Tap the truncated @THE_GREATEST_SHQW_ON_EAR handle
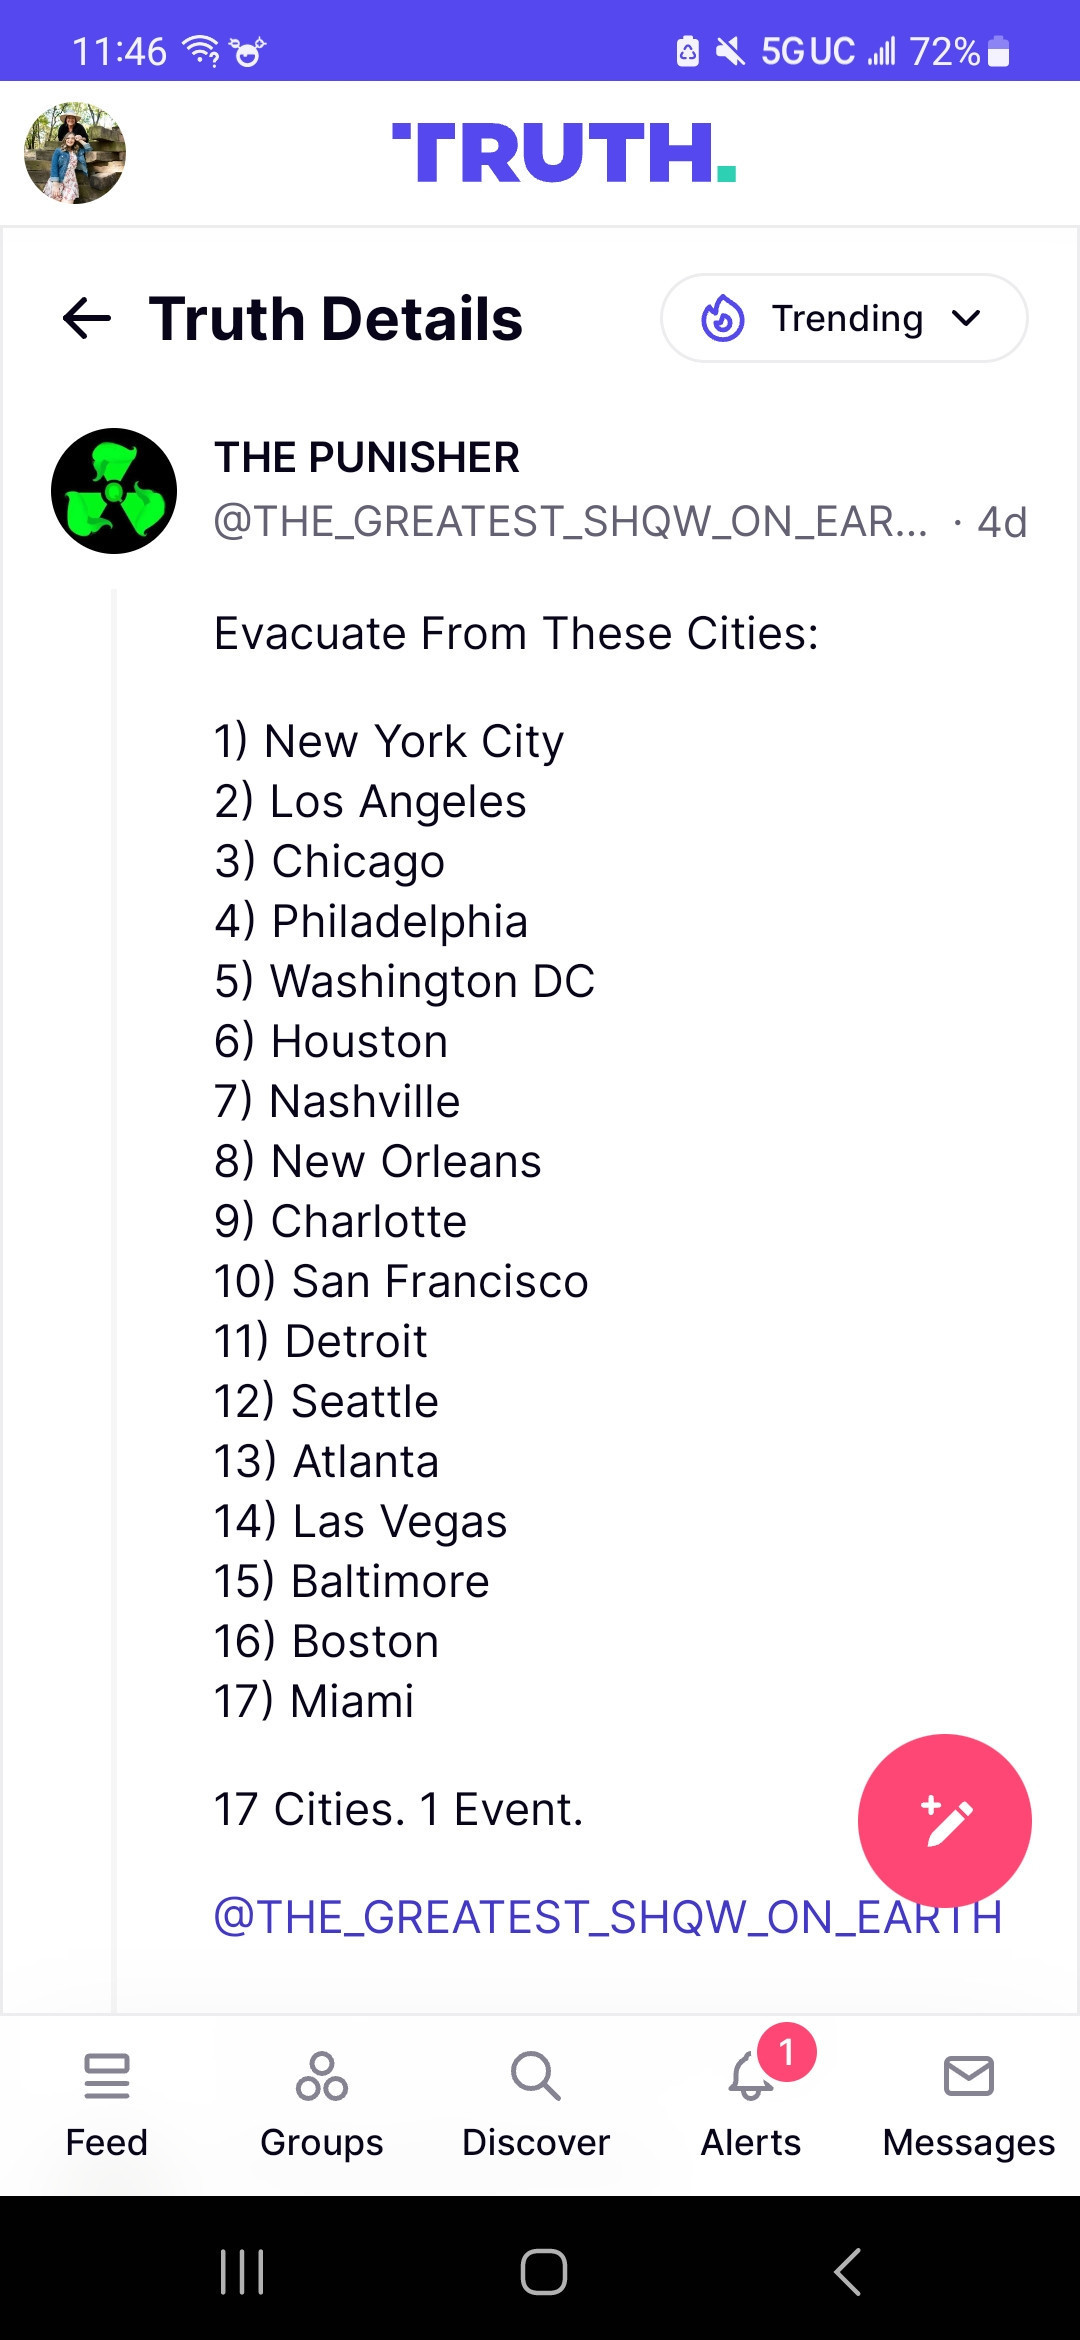 pyautogui.click(x=570, y=522)
